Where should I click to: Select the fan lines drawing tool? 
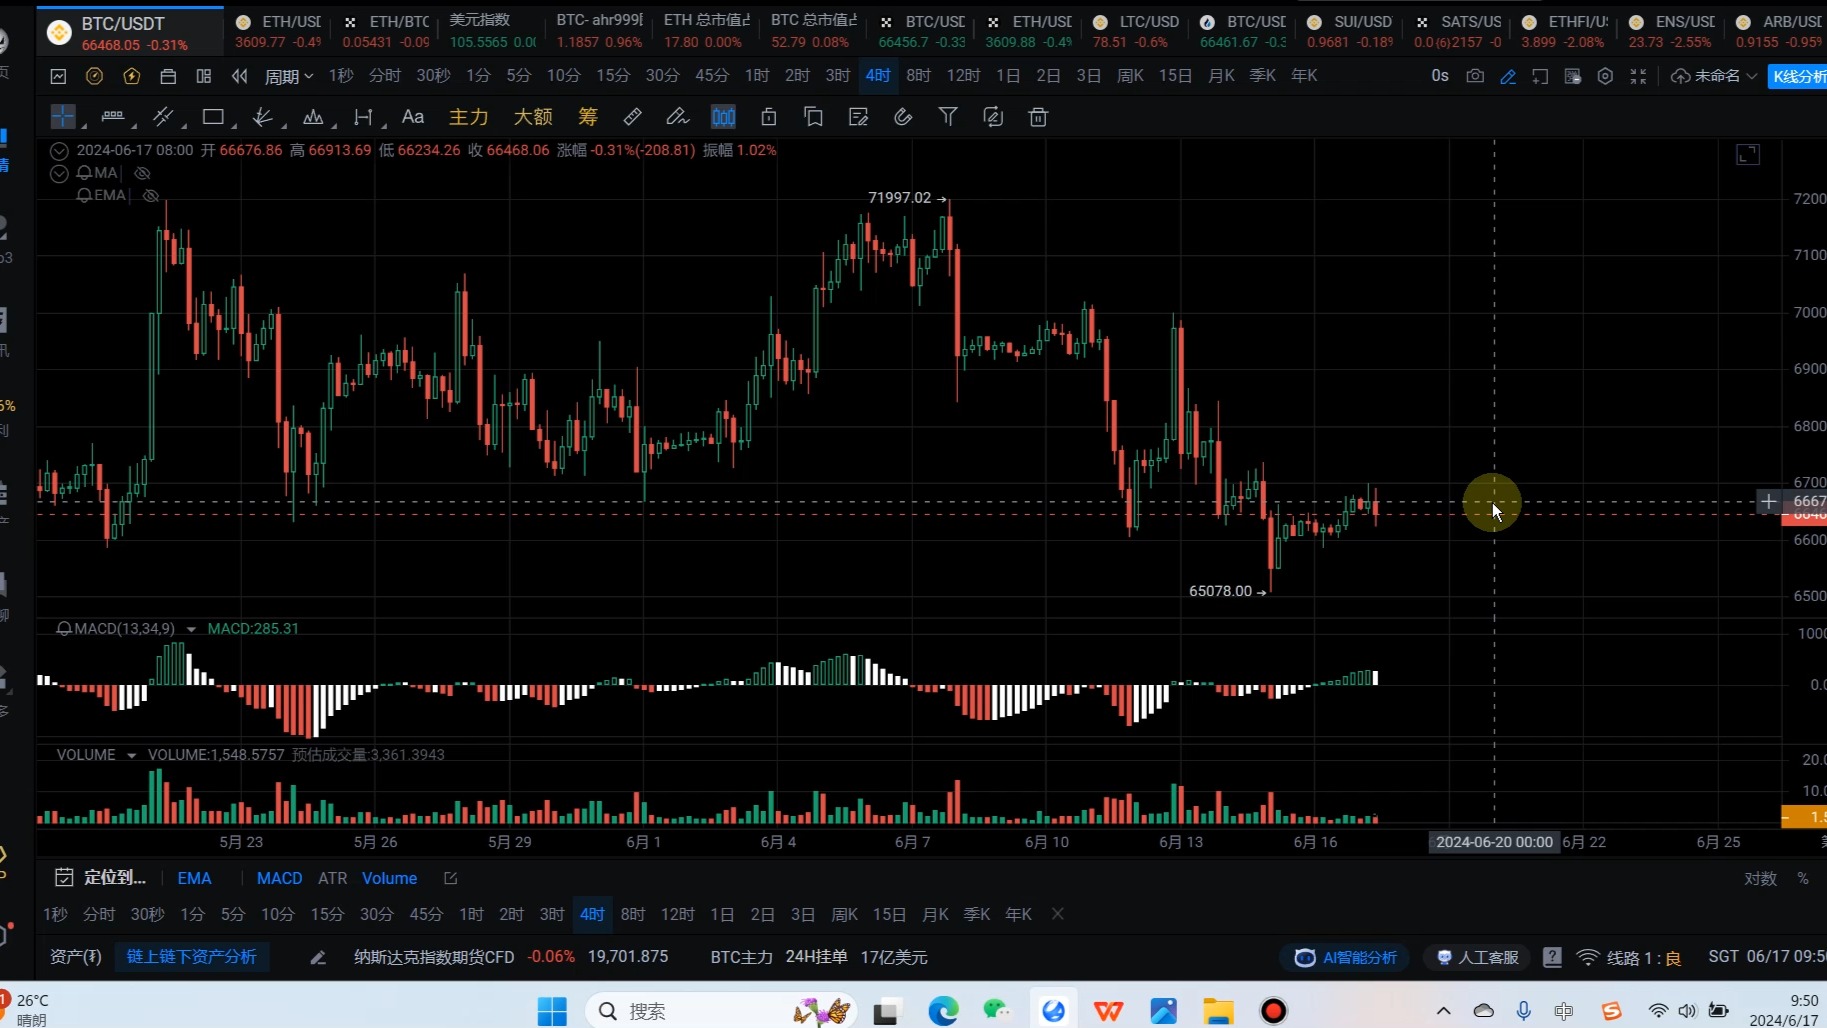(263, 117)
